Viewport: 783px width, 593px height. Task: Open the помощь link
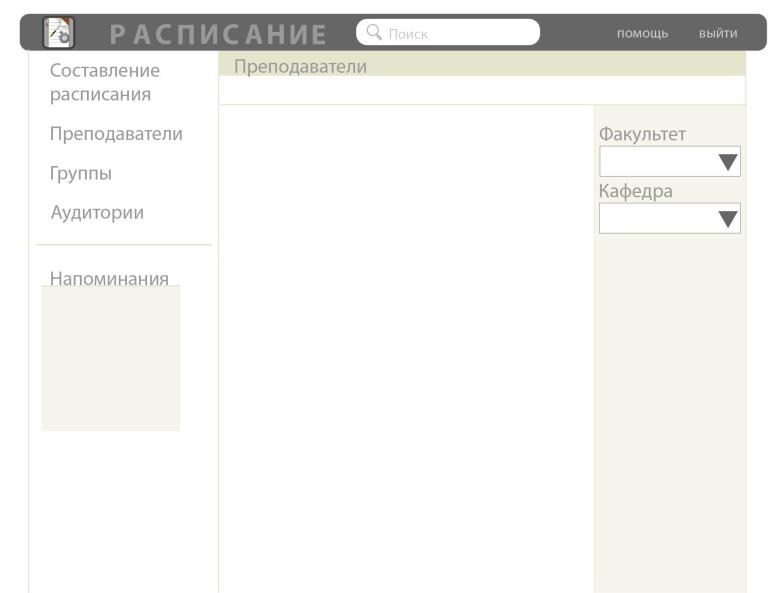tap(642, 33)
